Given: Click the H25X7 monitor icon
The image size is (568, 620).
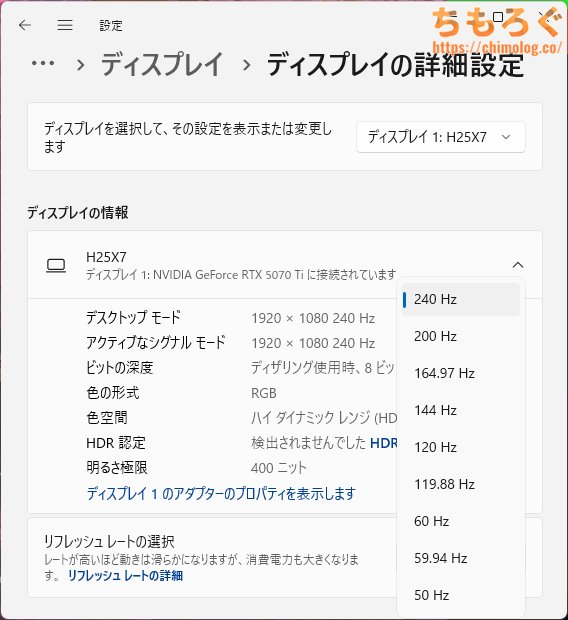Looking at the screenshot, I should [x=56, y=266].
